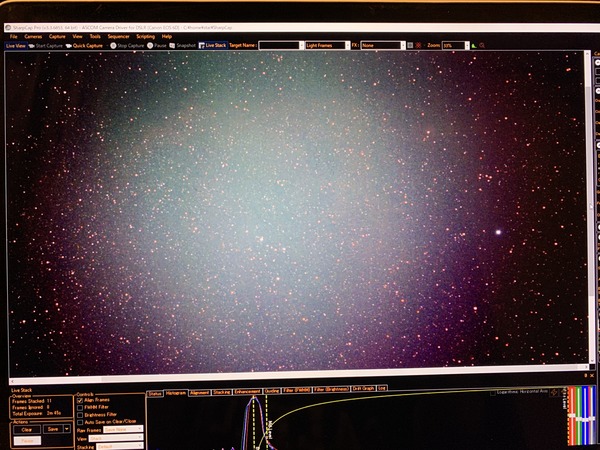Open the Capture menu
Viewport: 600px width, 450px height.
pos(57,36)
